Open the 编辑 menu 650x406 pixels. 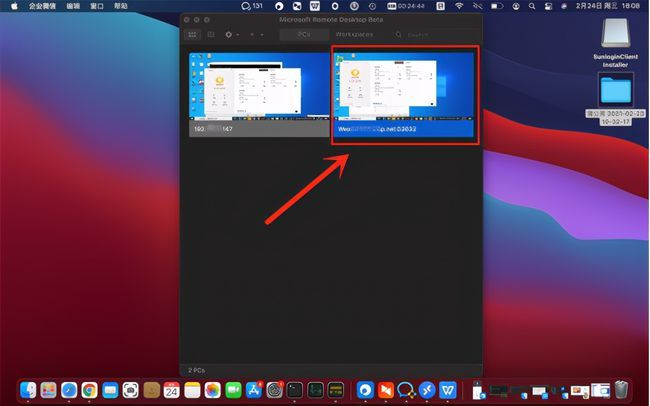click(73, 6)
